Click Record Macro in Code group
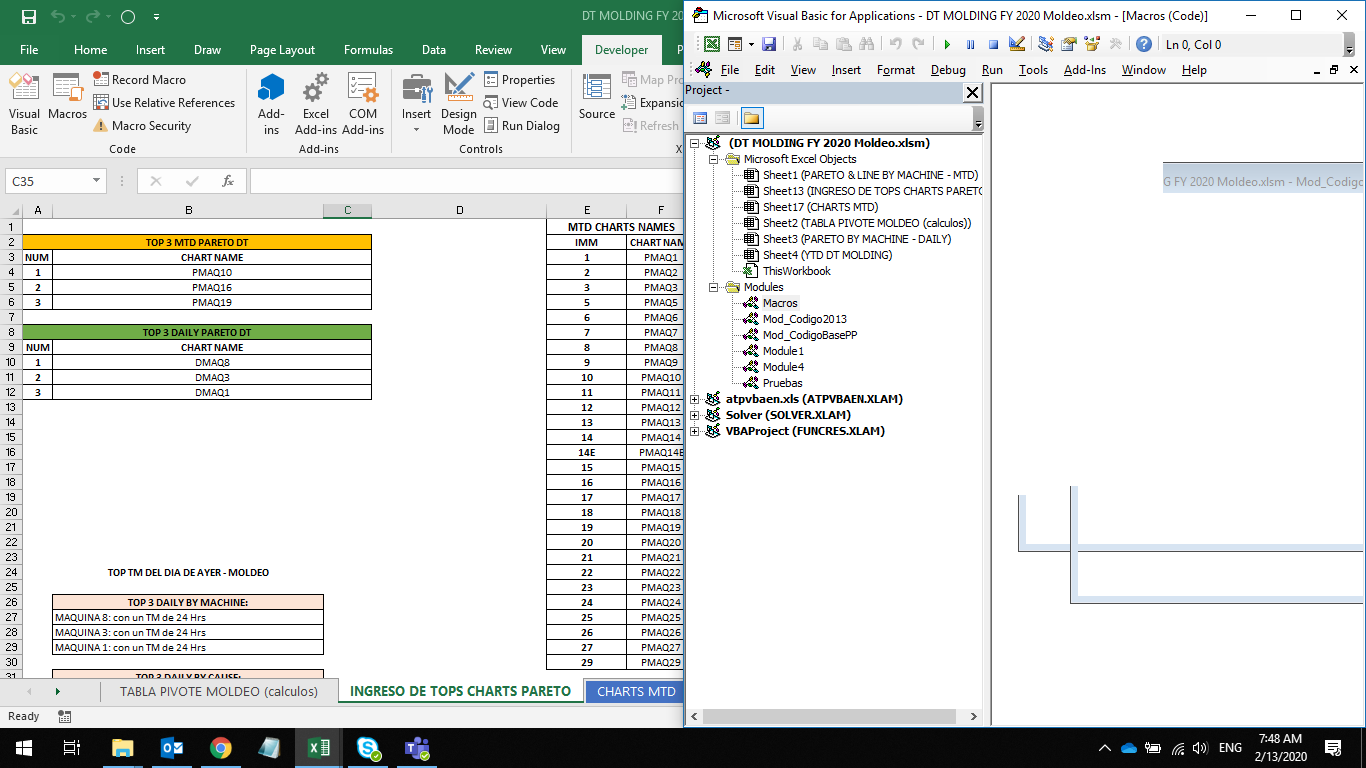The height and width of the screenshot is (768, 1366). pos(139,80)
